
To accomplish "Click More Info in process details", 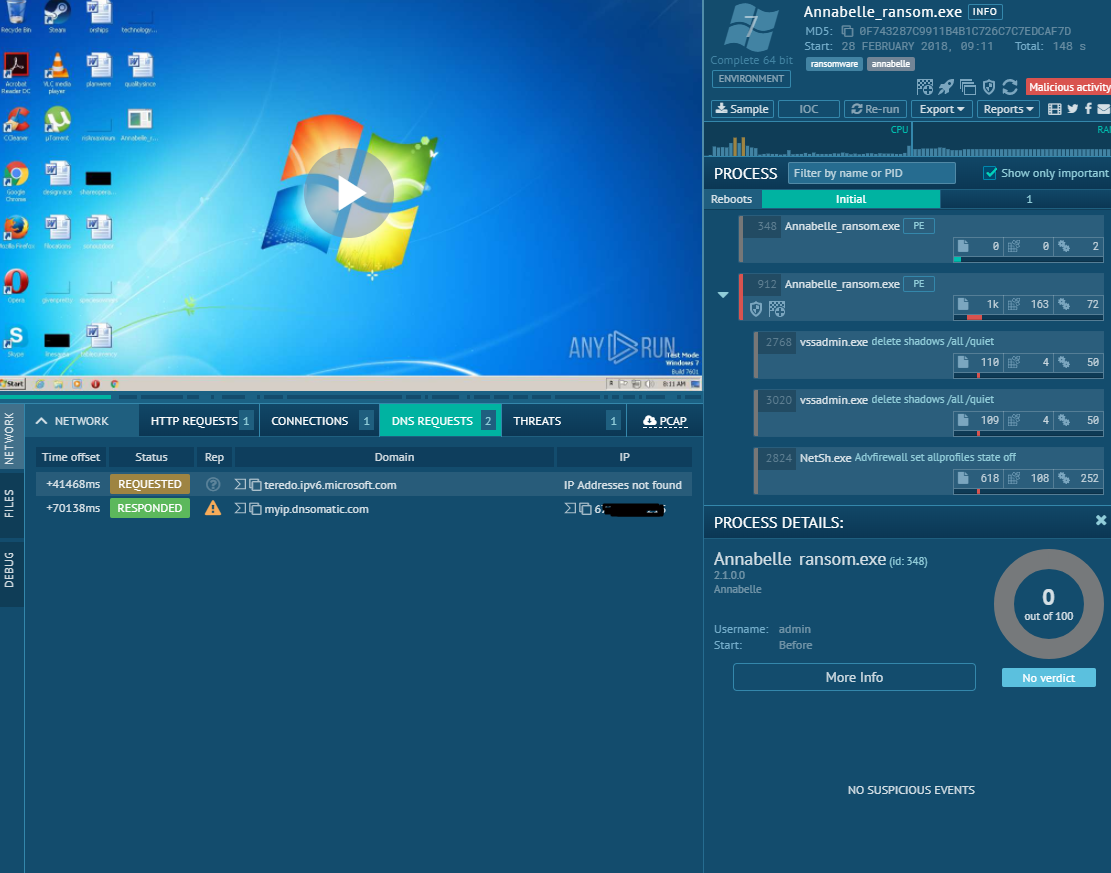I will tap(854, 677).
